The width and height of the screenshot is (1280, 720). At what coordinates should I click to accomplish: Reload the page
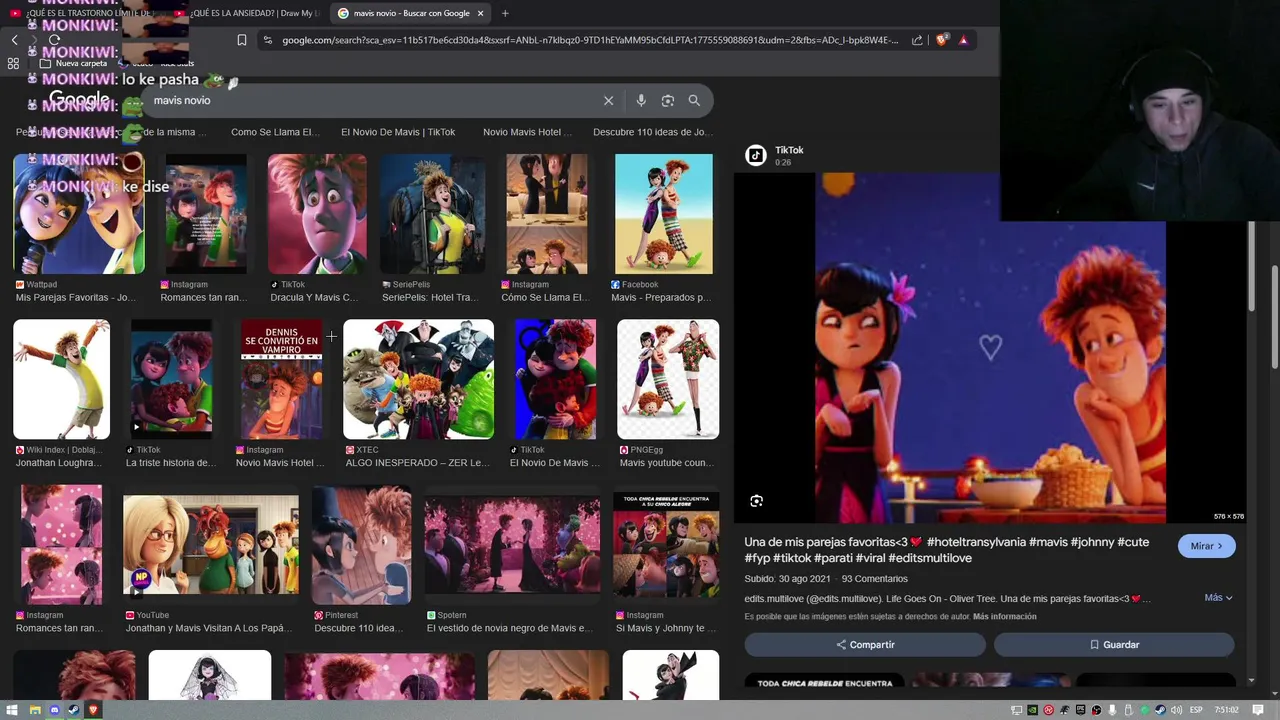pyautogui.click(x=54, y=40)
